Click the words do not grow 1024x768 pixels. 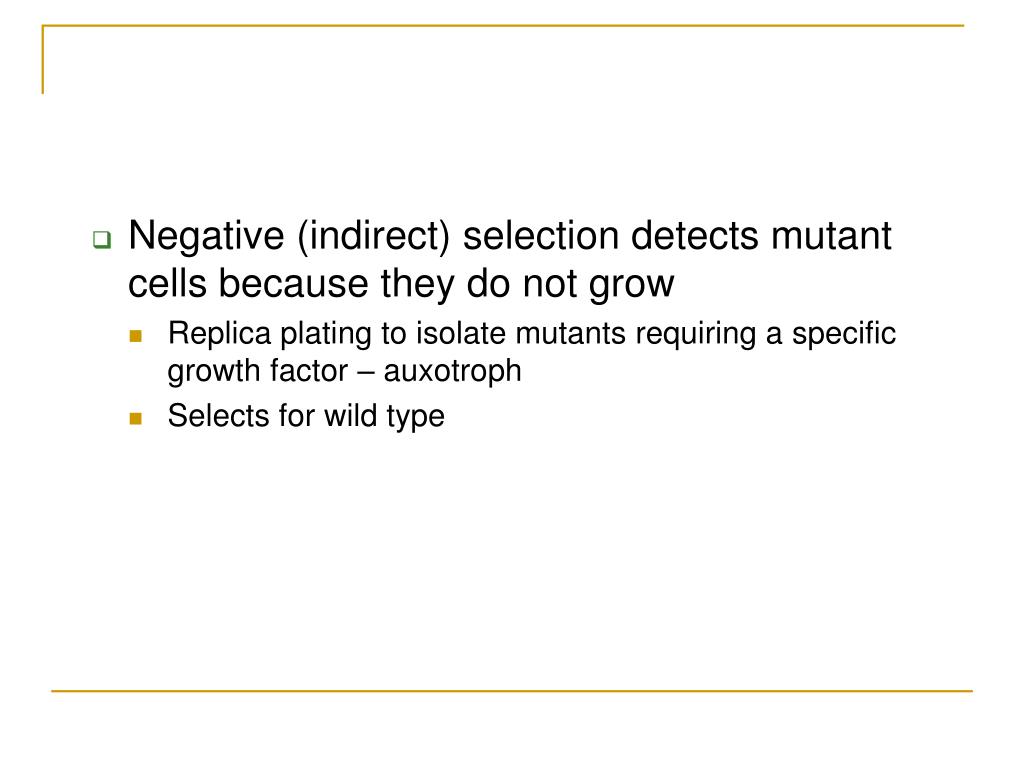point(570,284)
